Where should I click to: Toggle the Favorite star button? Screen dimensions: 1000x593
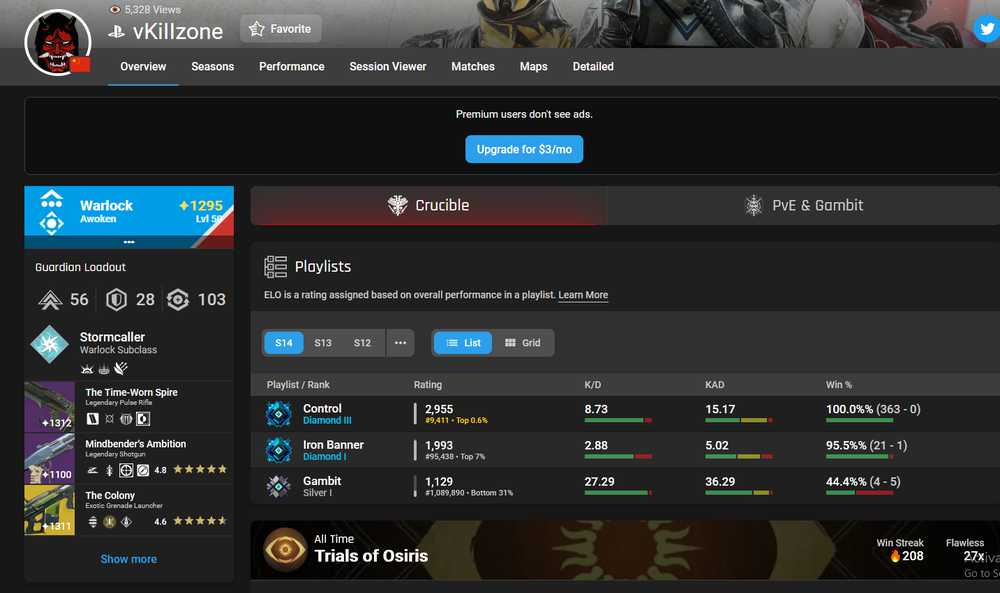click(x=281, y=29)
